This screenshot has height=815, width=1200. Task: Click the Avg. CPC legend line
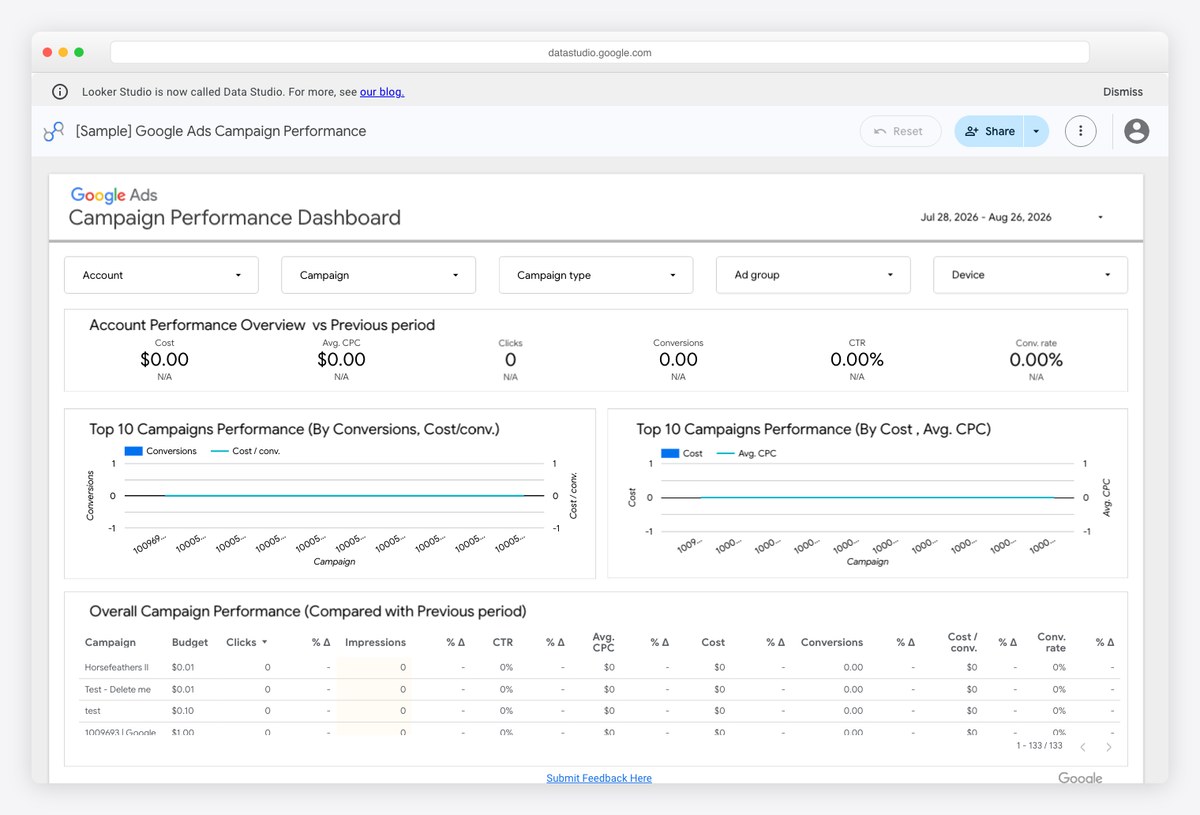click(x=724, y=453)
